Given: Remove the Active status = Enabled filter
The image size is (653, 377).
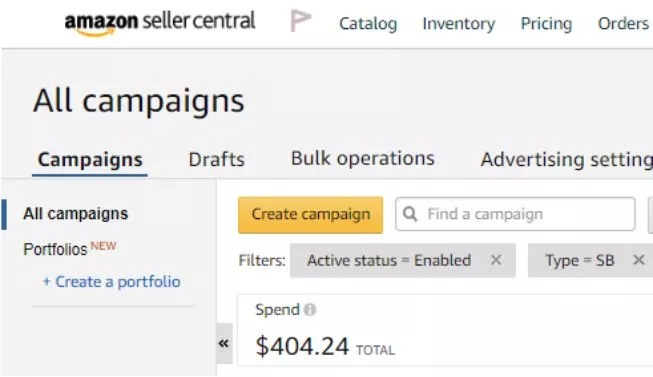Looking at the screenshot, I should pyautogui.click(x=496, y=260).
